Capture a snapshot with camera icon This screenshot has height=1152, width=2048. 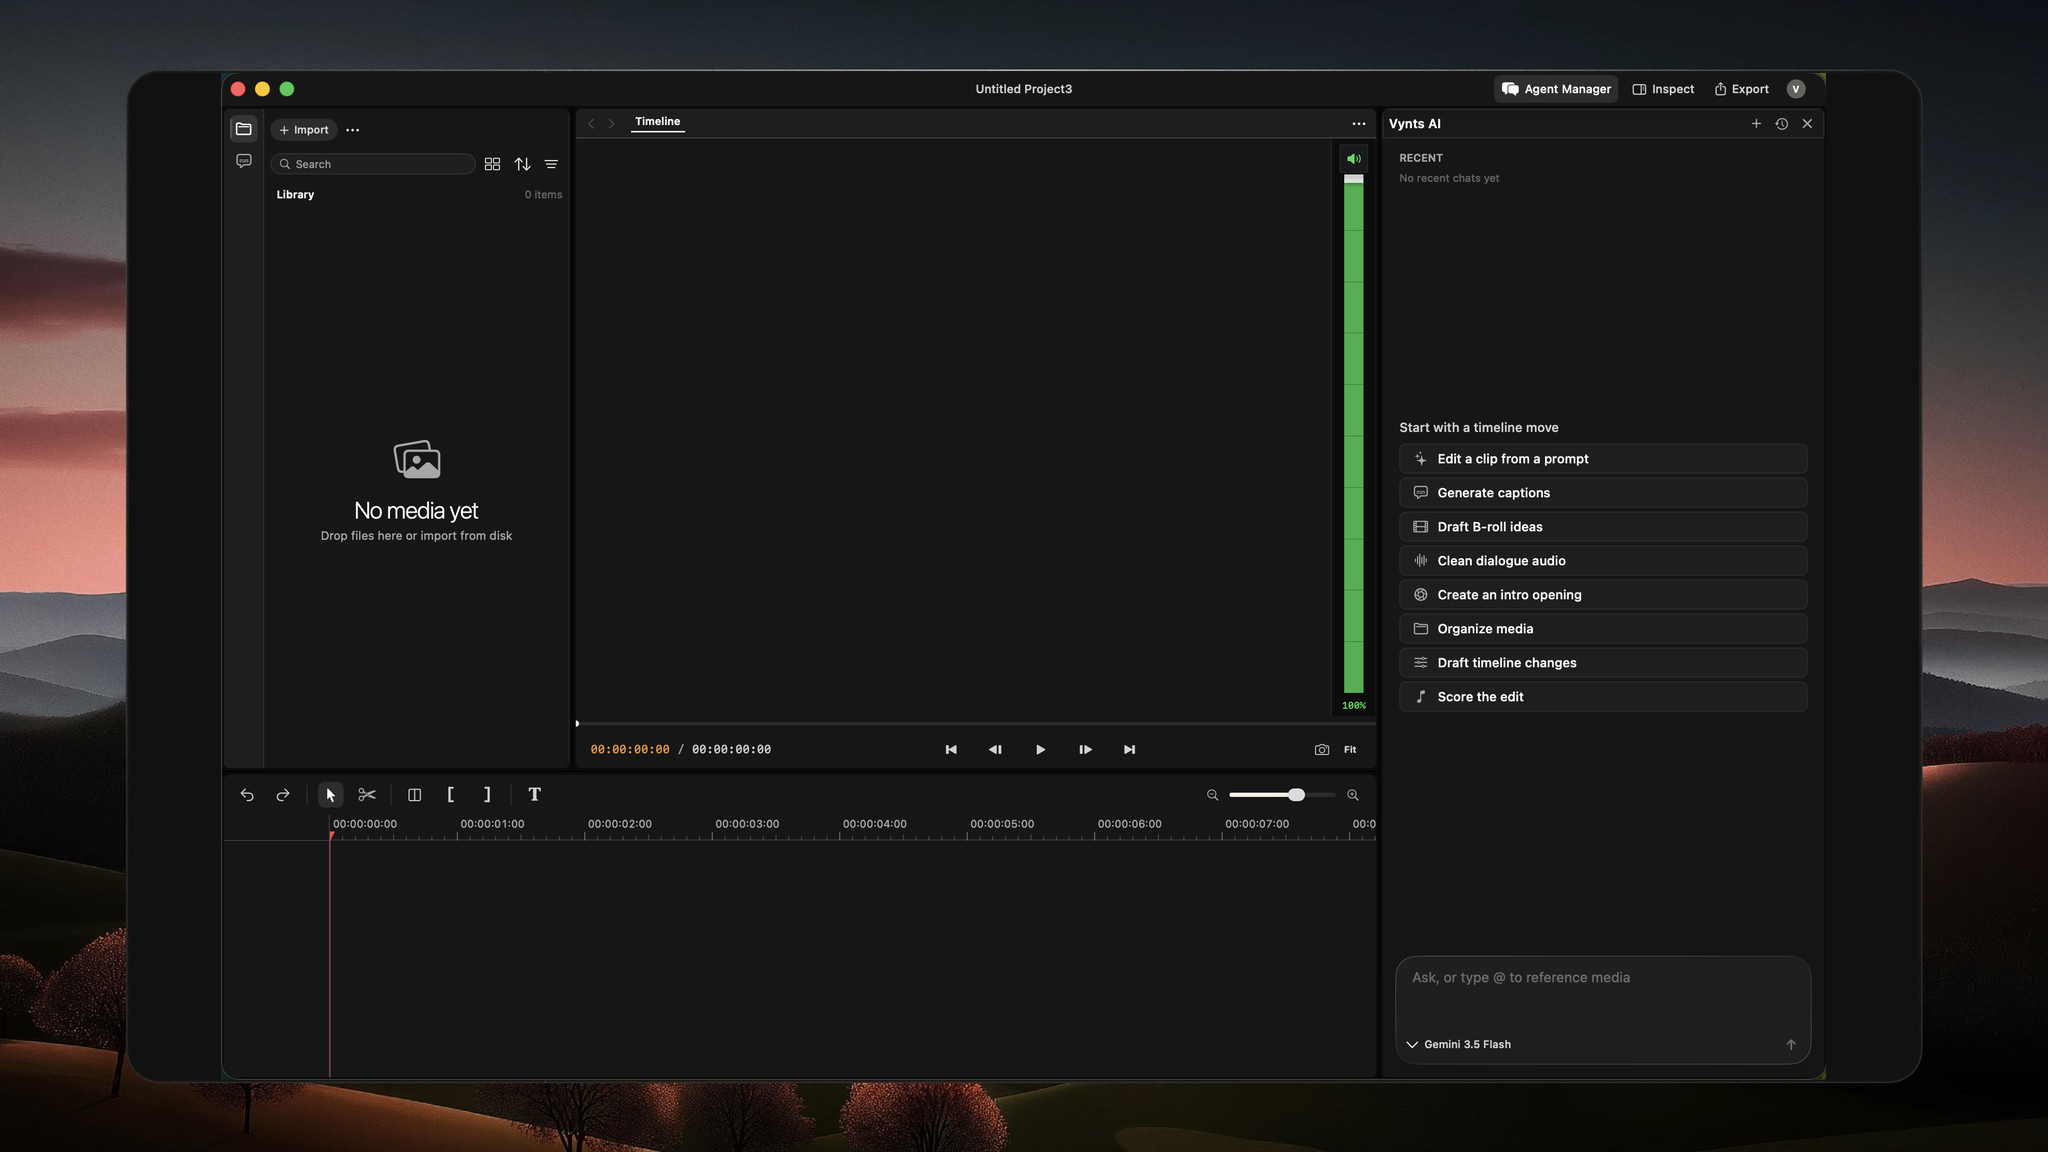click(x=1322, y=750)
